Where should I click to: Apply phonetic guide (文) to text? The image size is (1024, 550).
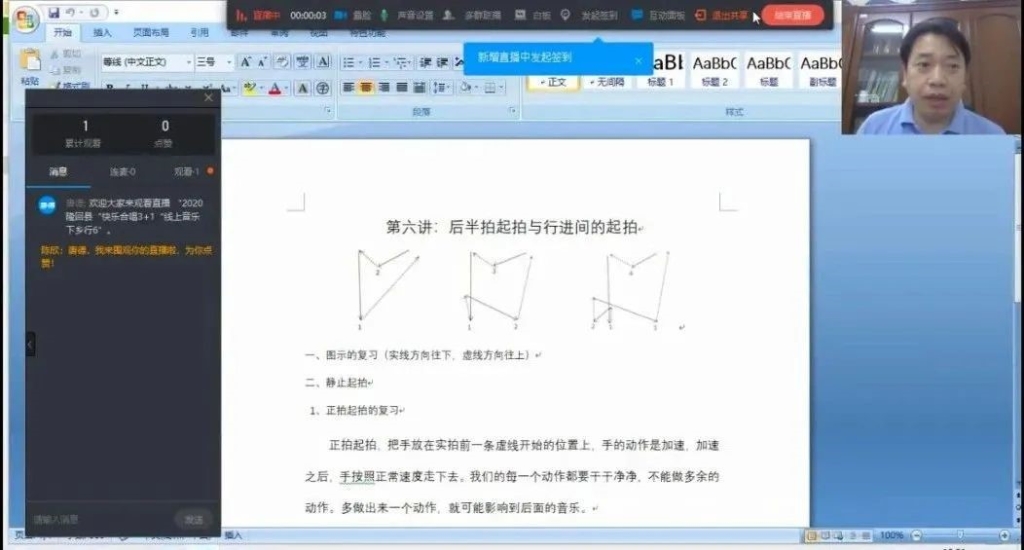pos(302,62)
